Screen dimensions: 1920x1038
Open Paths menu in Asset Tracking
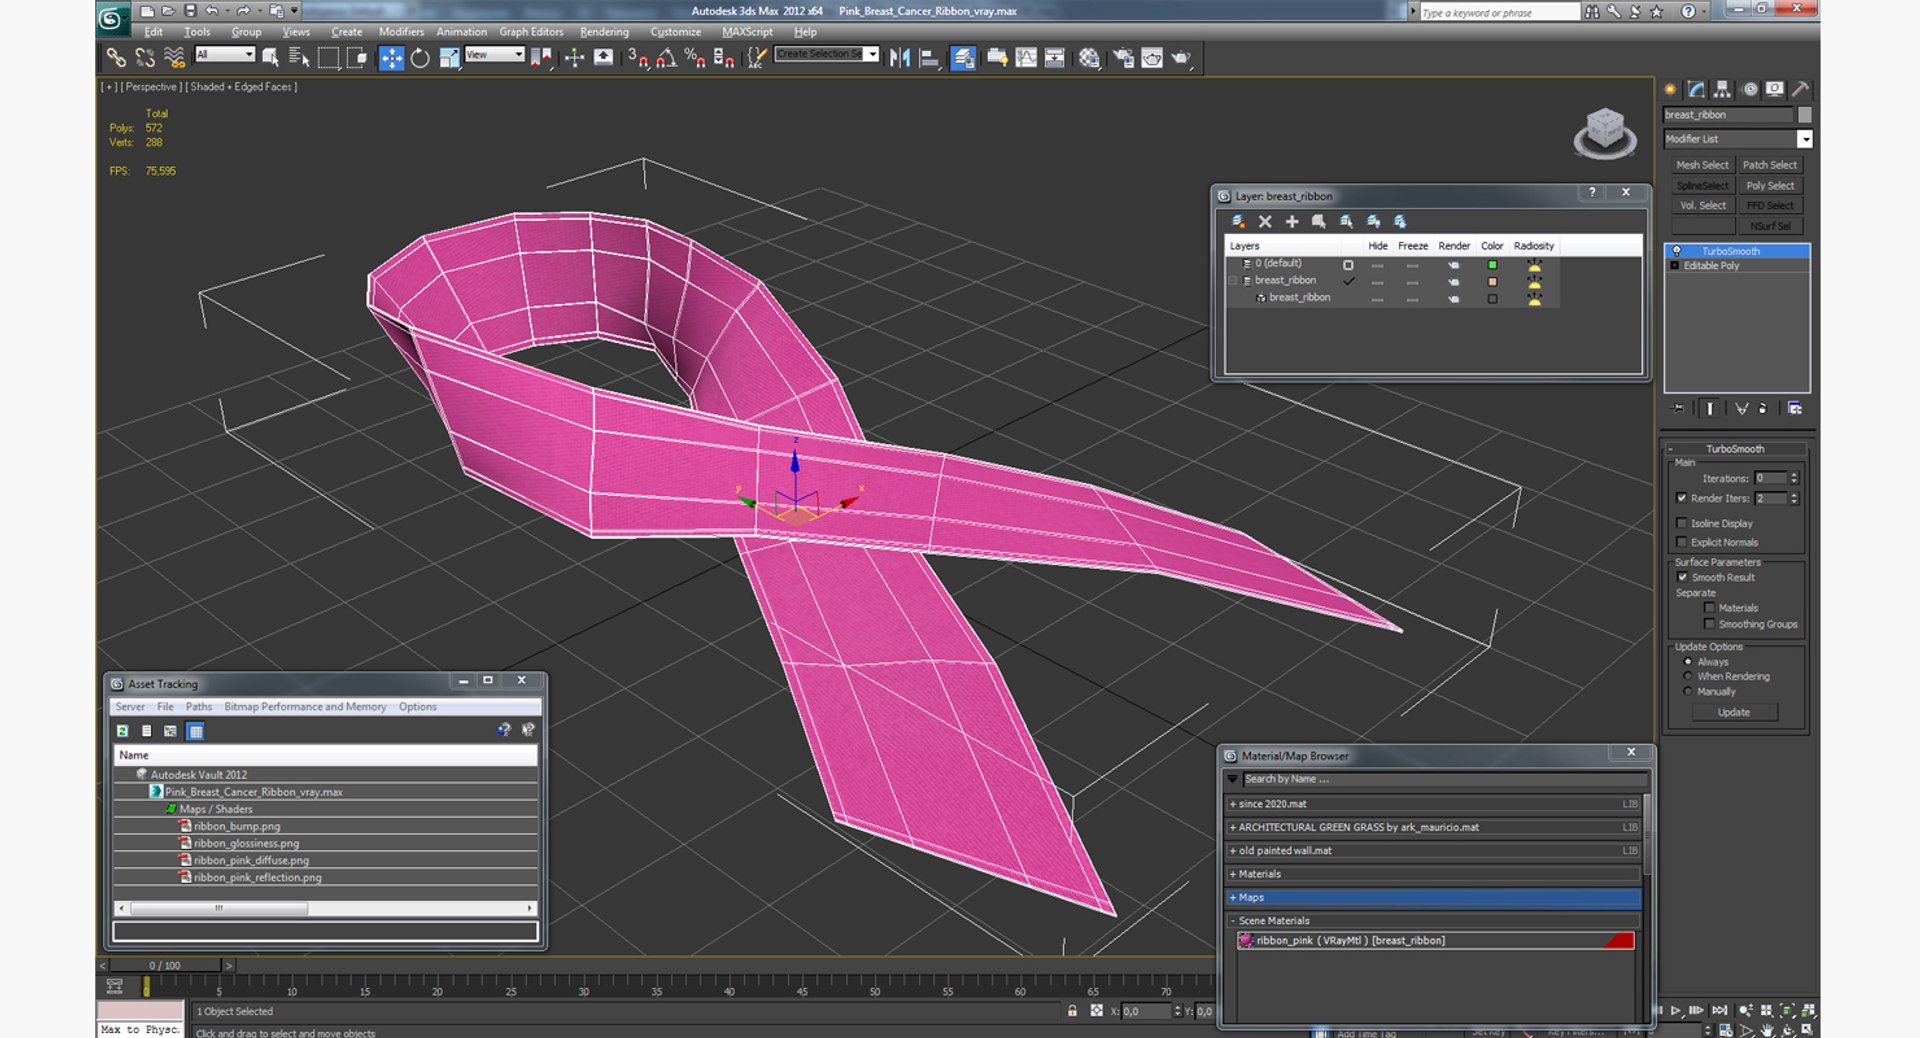click(199, 707)
